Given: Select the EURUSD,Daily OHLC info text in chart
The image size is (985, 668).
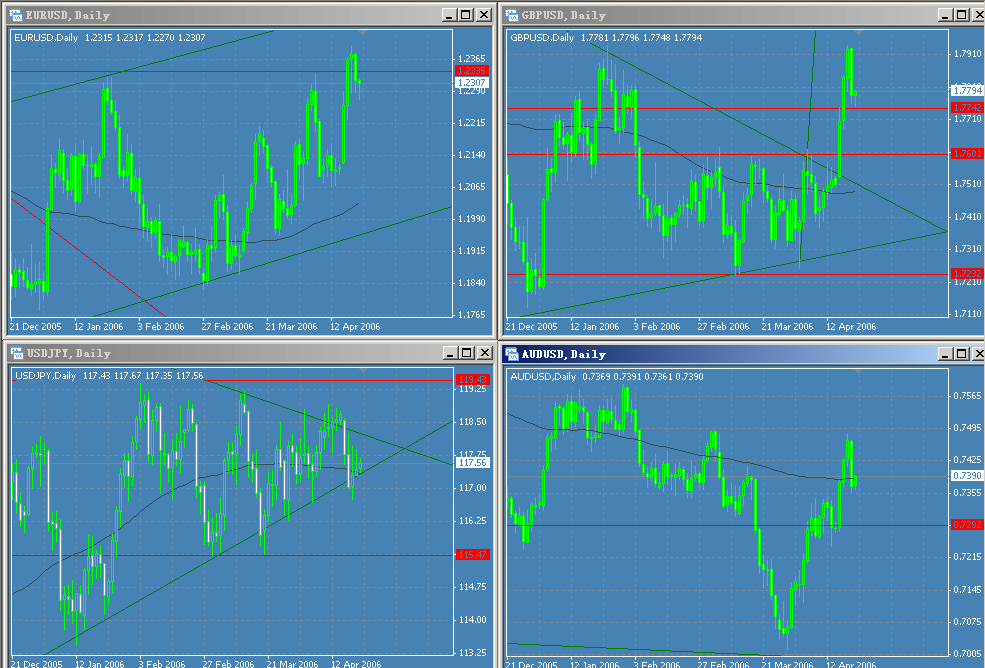Looking at the screenshot, I should pos(110,38).
